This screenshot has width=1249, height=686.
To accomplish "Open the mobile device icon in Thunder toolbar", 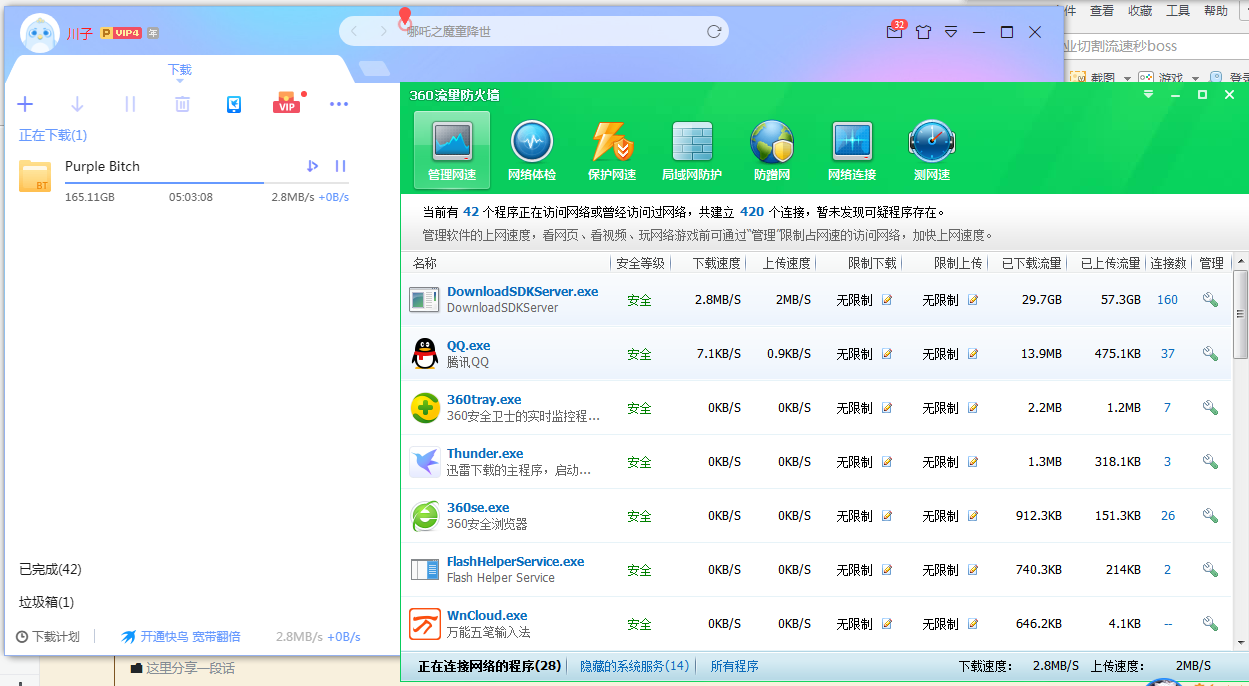I will pyautogui.click(x=234, y=104).
